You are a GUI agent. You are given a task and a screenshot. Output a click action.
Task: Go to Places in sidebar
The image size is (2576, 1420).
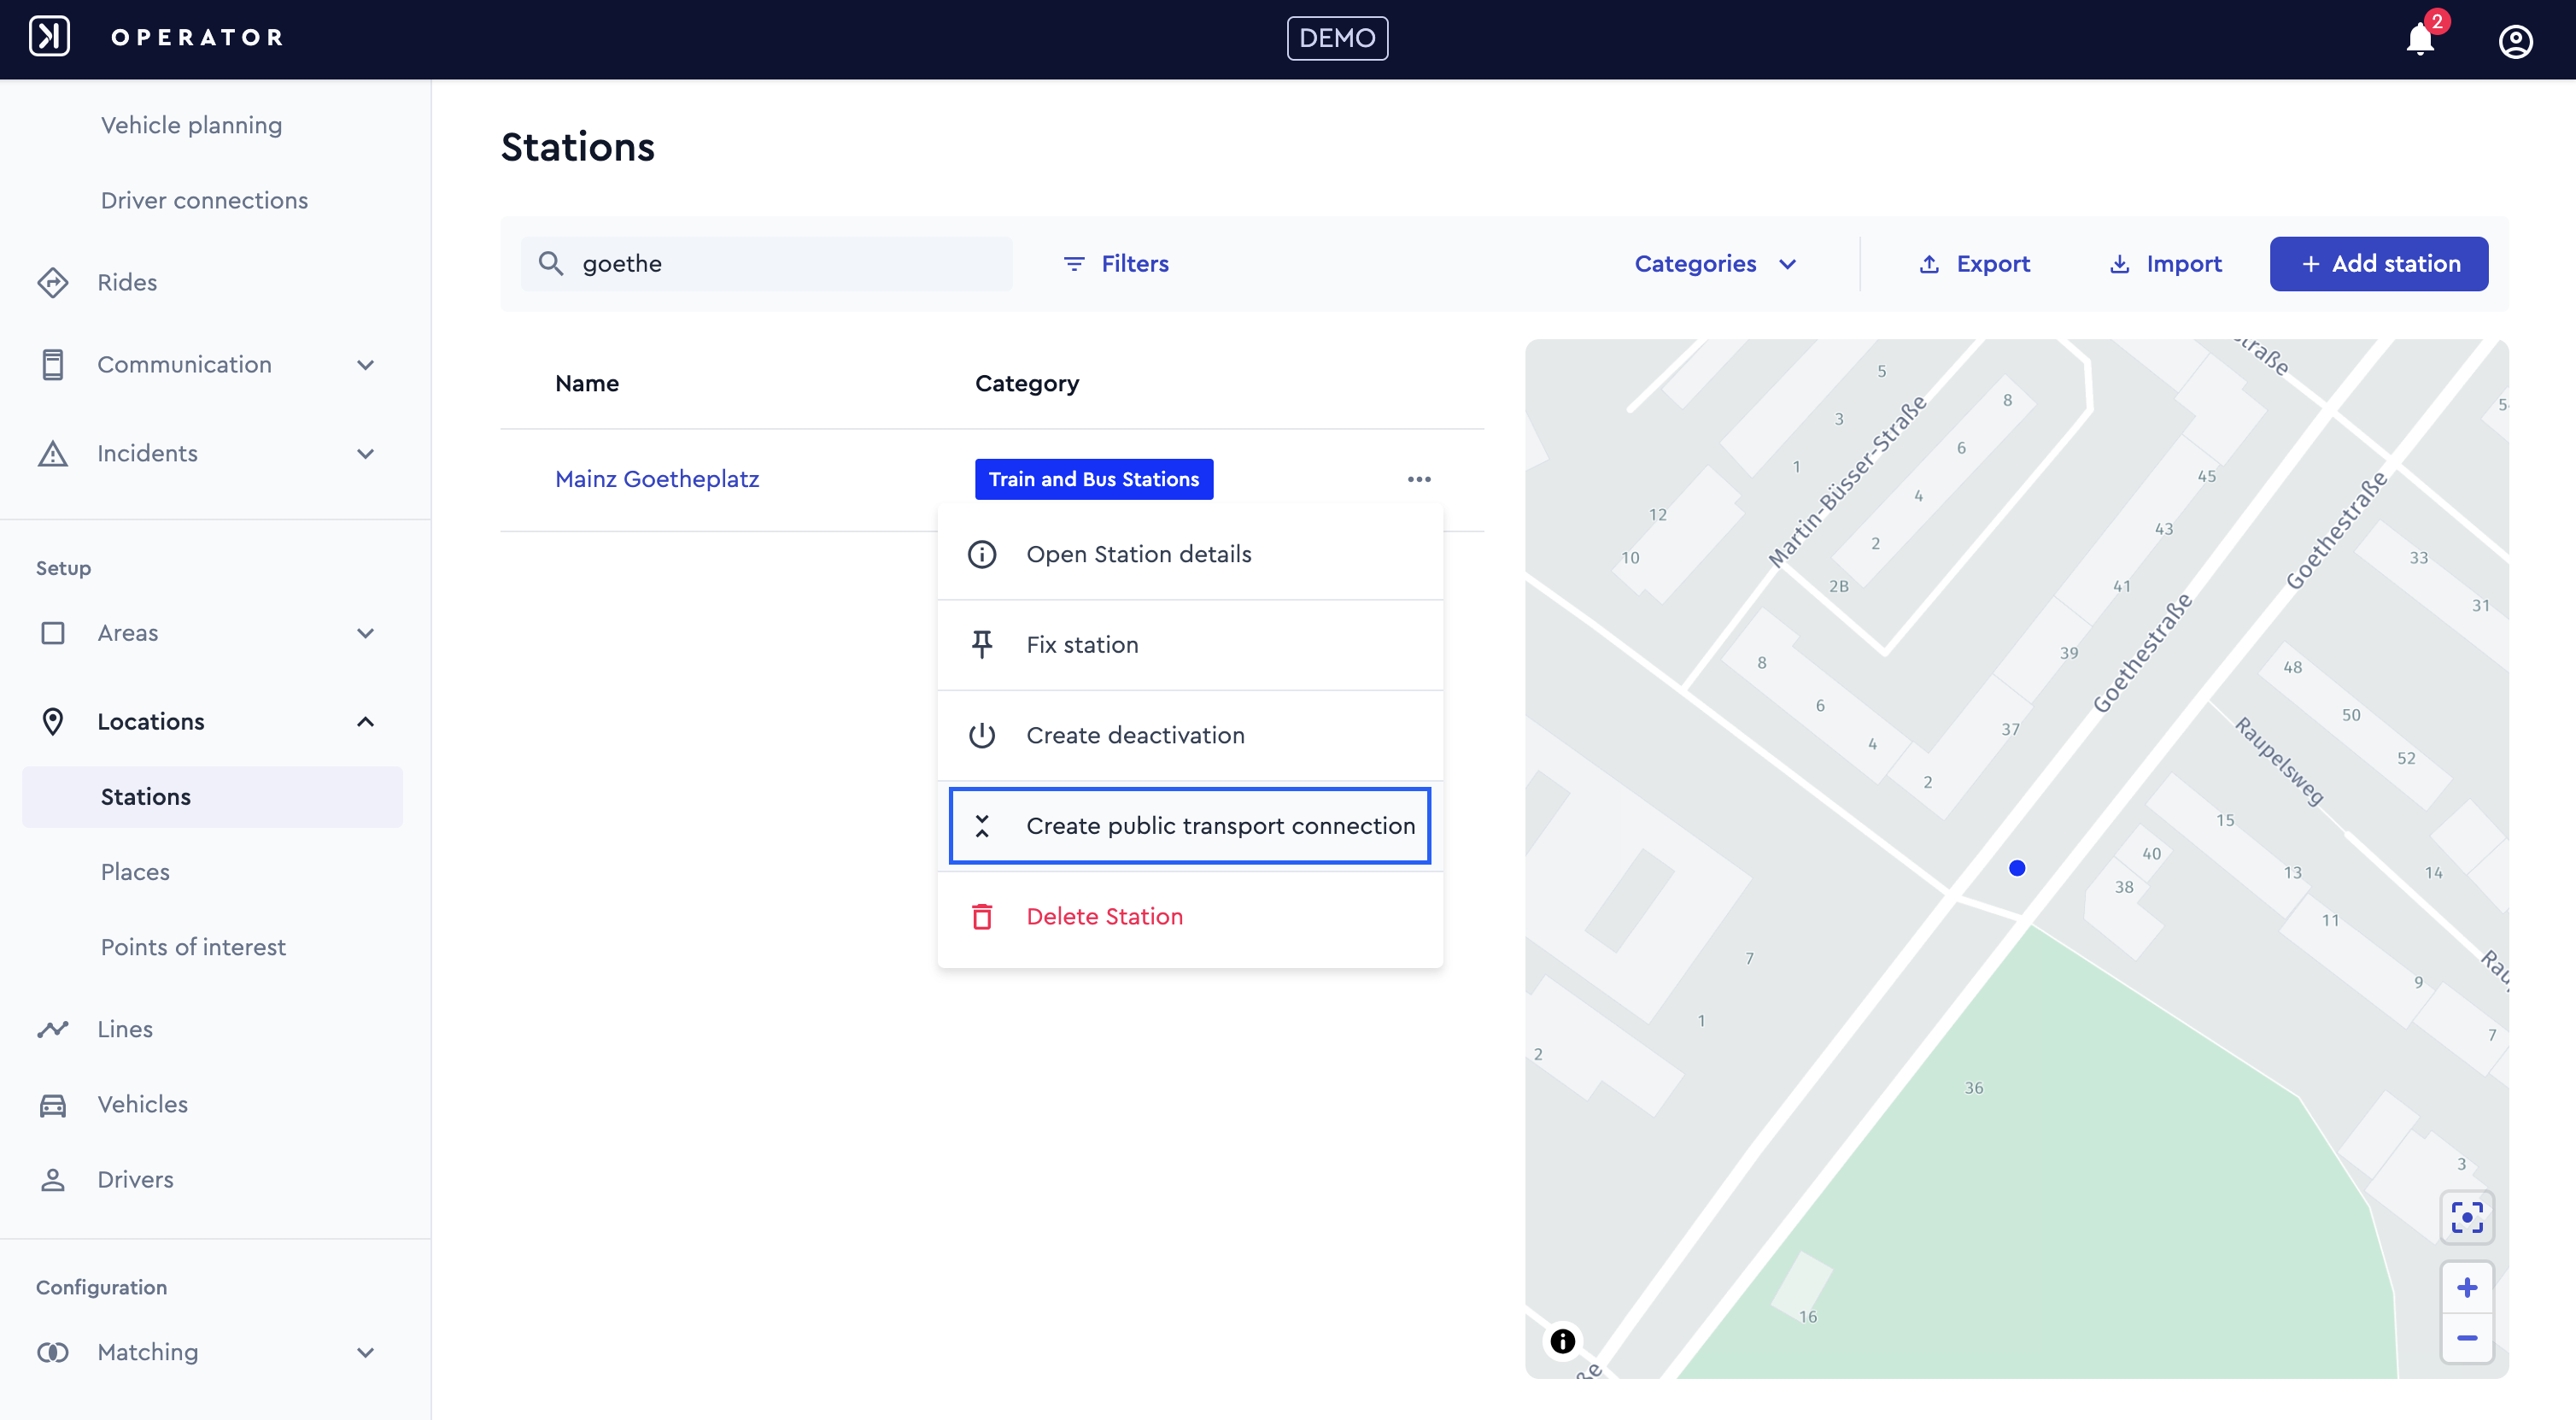pos(135,872)
